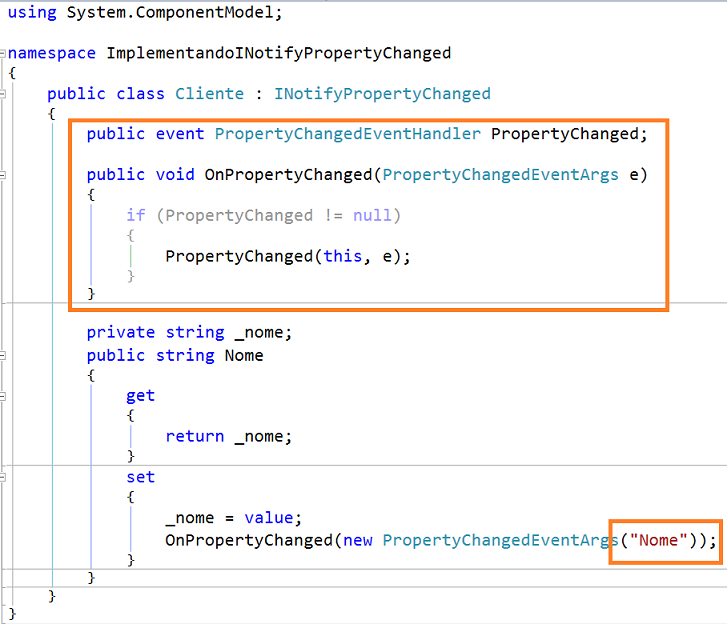This screenshot has width=727, height=624.
Task: Collapse the set accessor outlining toggle
Action: (2, 478)
